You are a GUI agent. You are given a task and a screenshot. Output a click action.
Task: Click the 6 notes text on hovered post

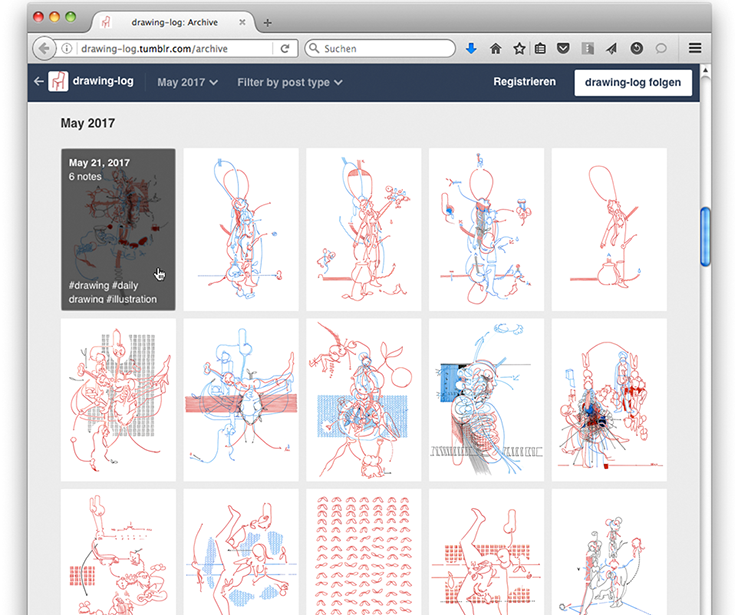pyautogui.click(x=85, y=176)
